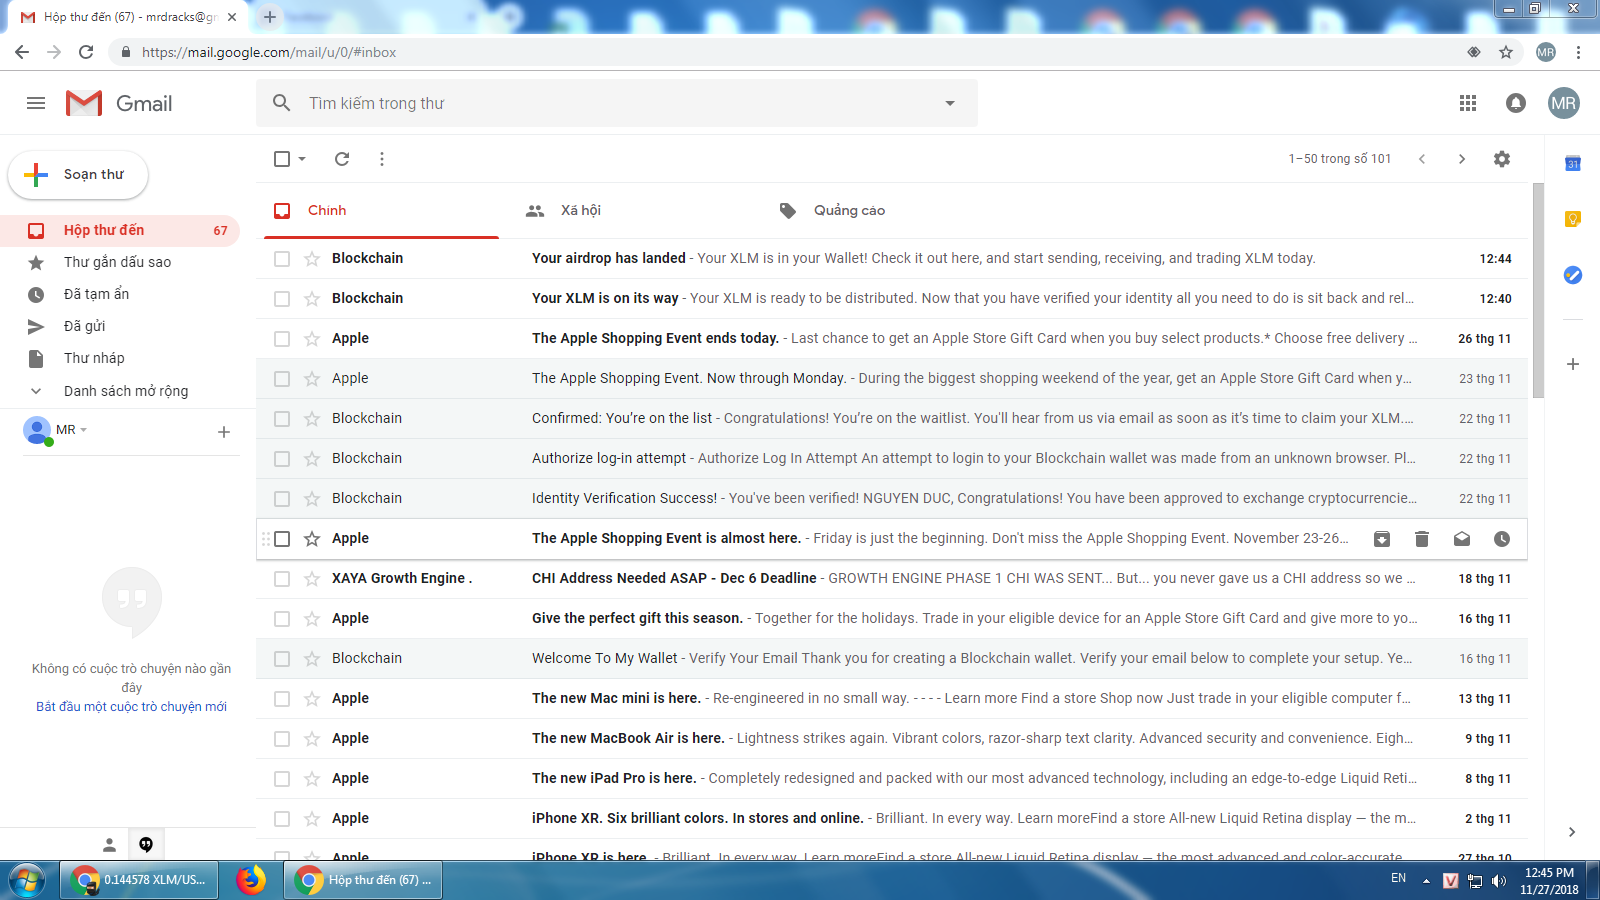Delete the hovered Apple Shopping Event email
1600x900 pixels.
(x=1421, y=539)
